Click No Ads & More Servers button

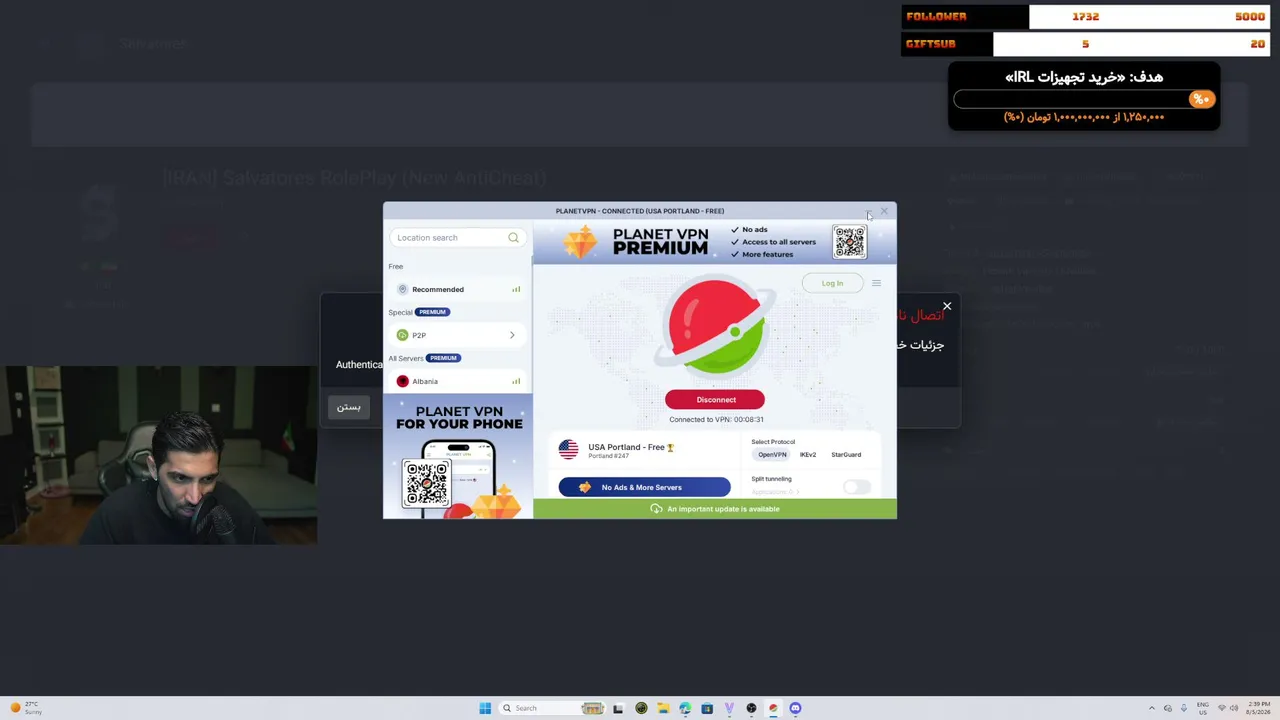click(x=644, y=487)
